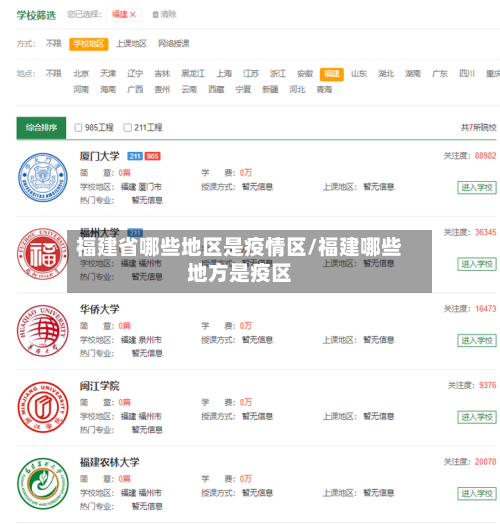Screen dimensions: 500x524
Task: Choose 山东 location filter
Action: (359, 74)
